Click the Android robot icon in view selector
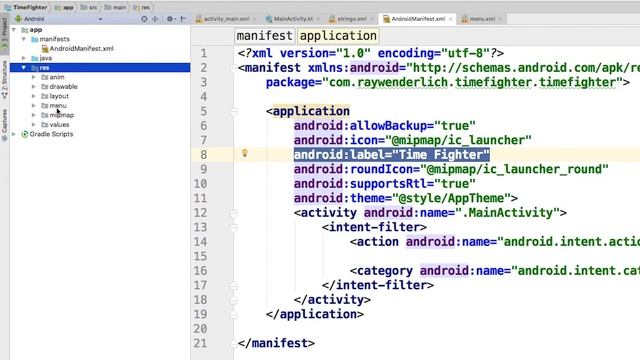The width and height of the screenshot is (640, 360). (18, 19)
